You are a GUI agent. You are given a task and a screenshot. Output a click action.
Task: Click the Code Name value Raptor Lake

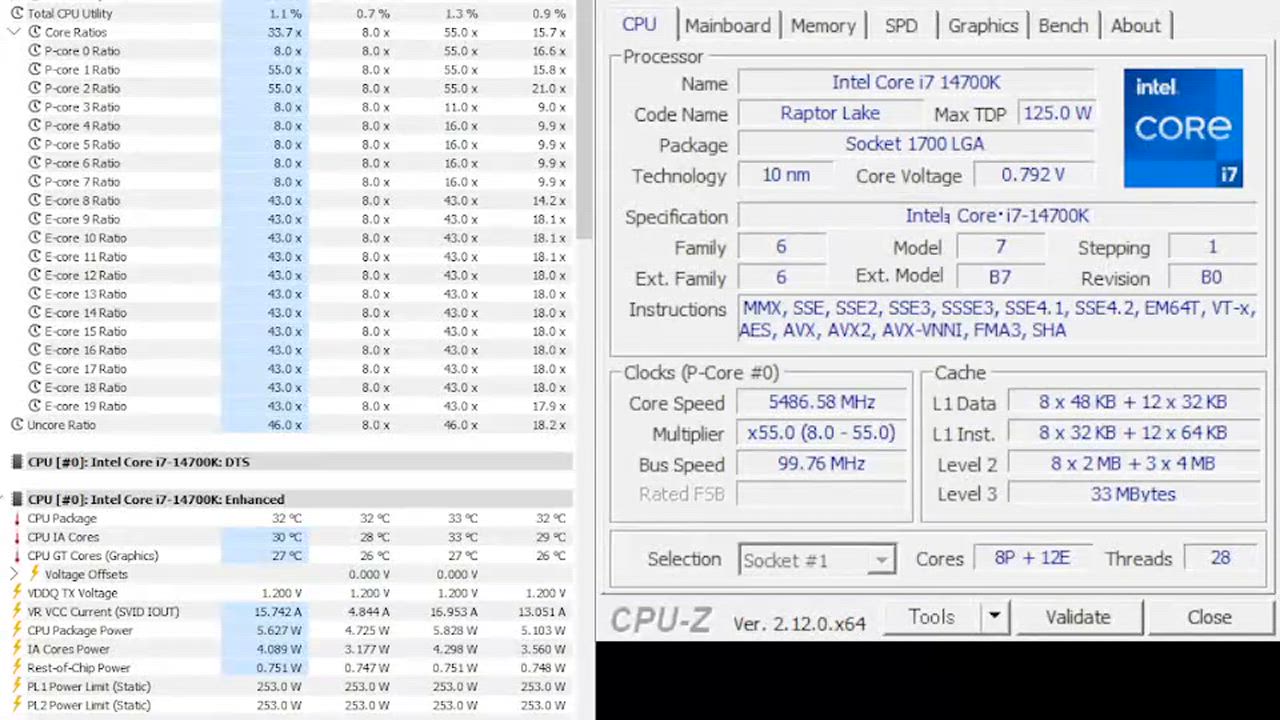[830, 113]
